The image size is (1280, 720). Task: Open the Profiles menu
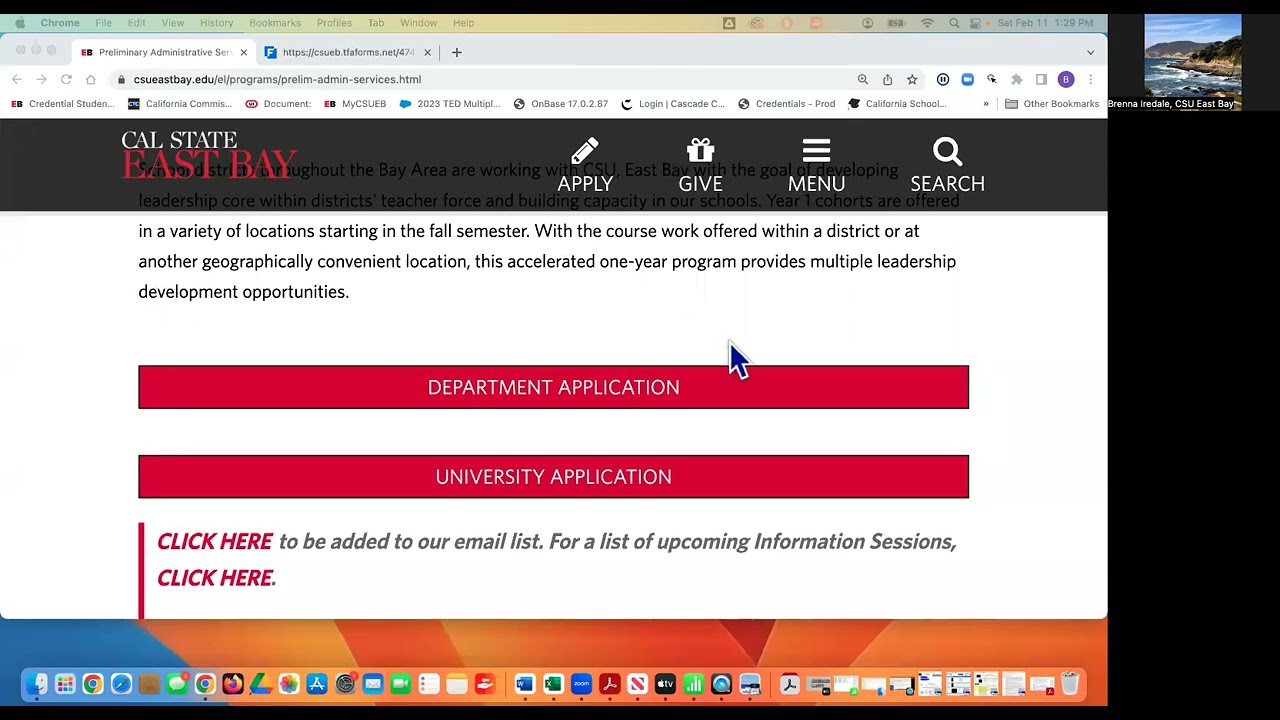pyautogui.click(x=334, y=23)
